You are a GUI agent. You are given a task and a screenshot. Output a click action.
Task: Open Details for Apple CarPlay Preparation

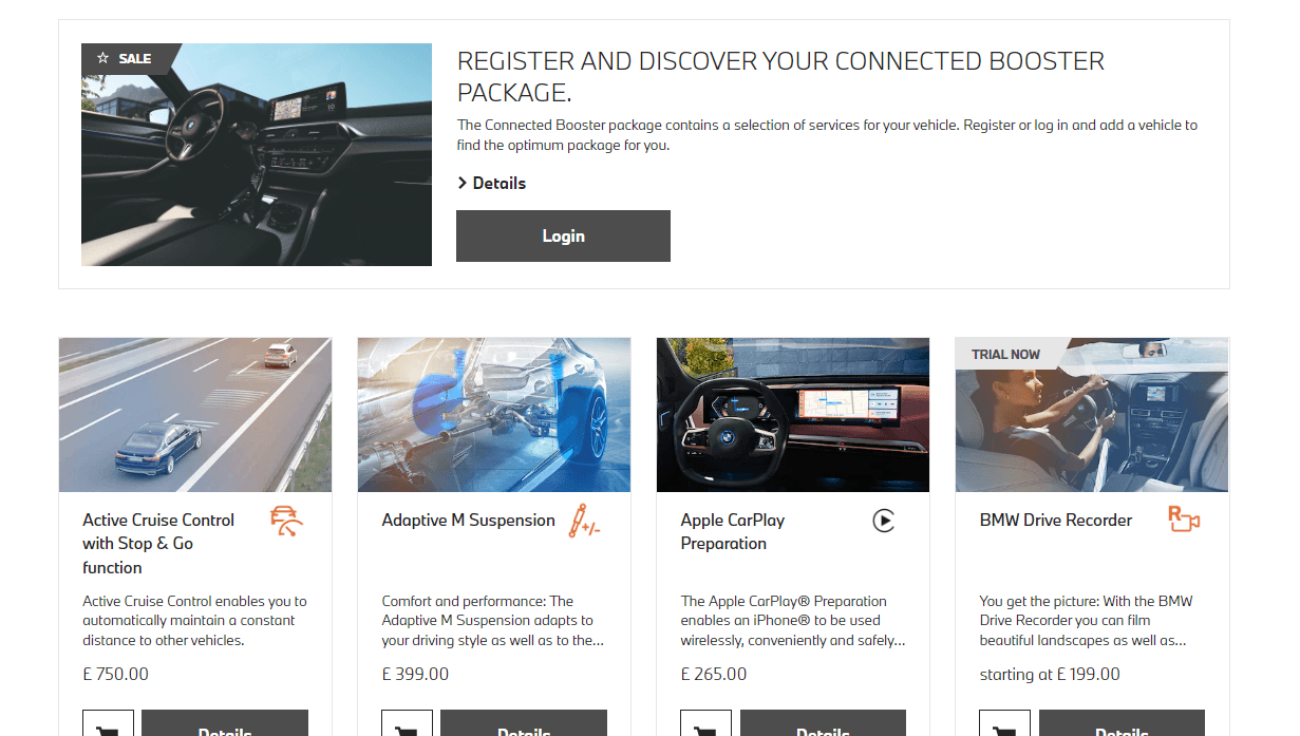click(823, 724)
